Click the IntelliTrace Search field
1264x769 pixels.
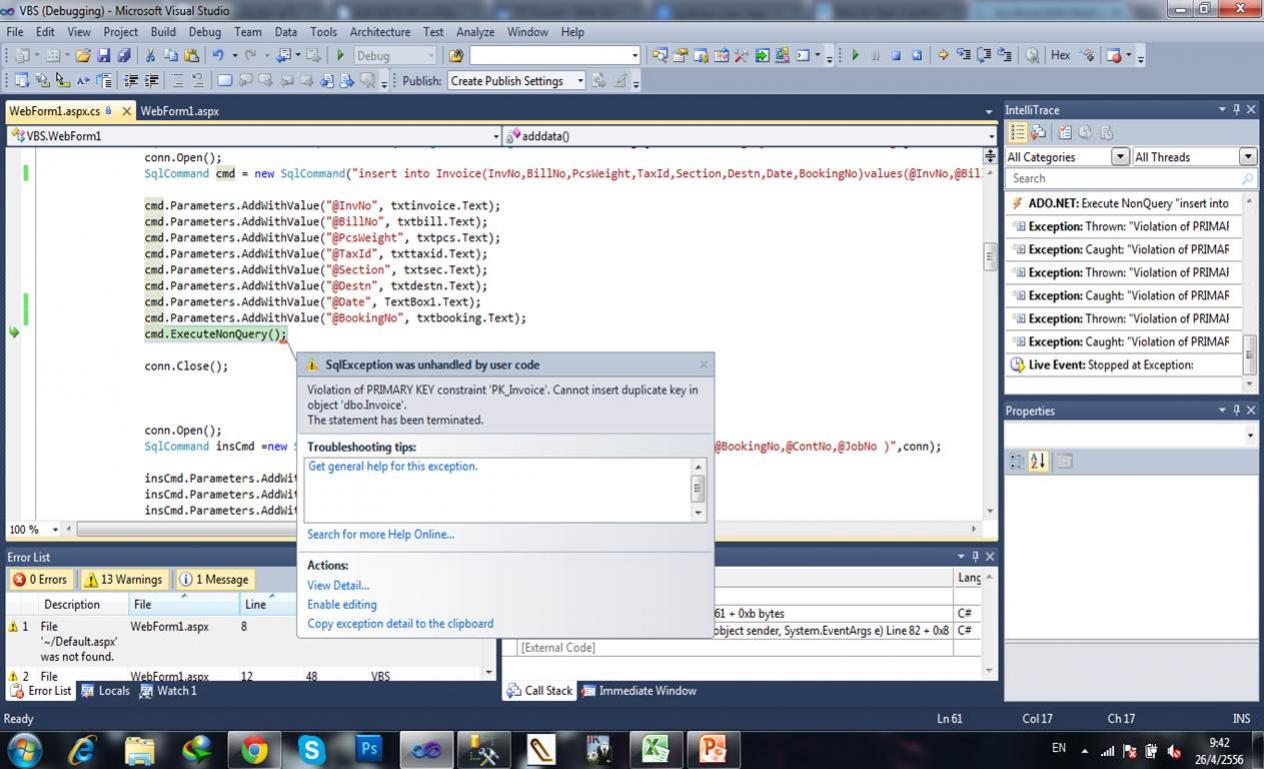(x=1131, y=179)
